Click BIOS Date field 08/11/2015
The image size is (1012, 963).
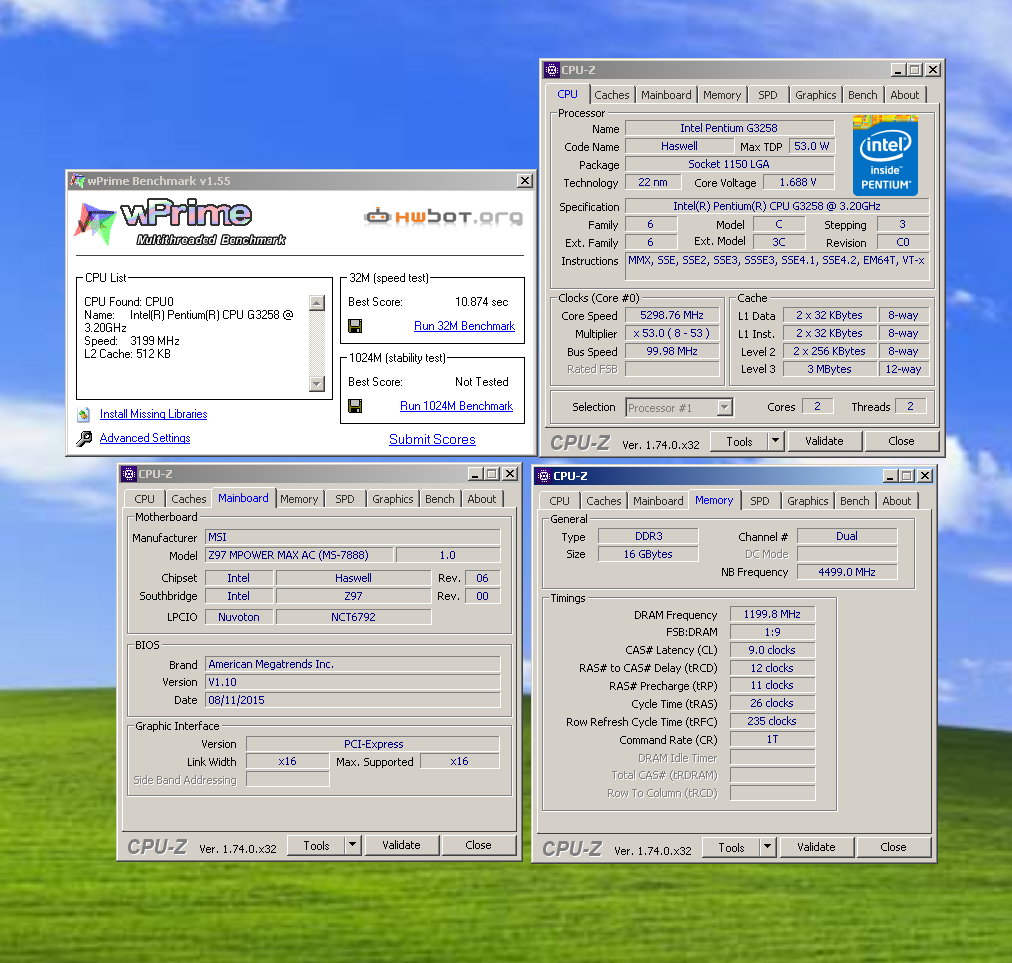353,700
